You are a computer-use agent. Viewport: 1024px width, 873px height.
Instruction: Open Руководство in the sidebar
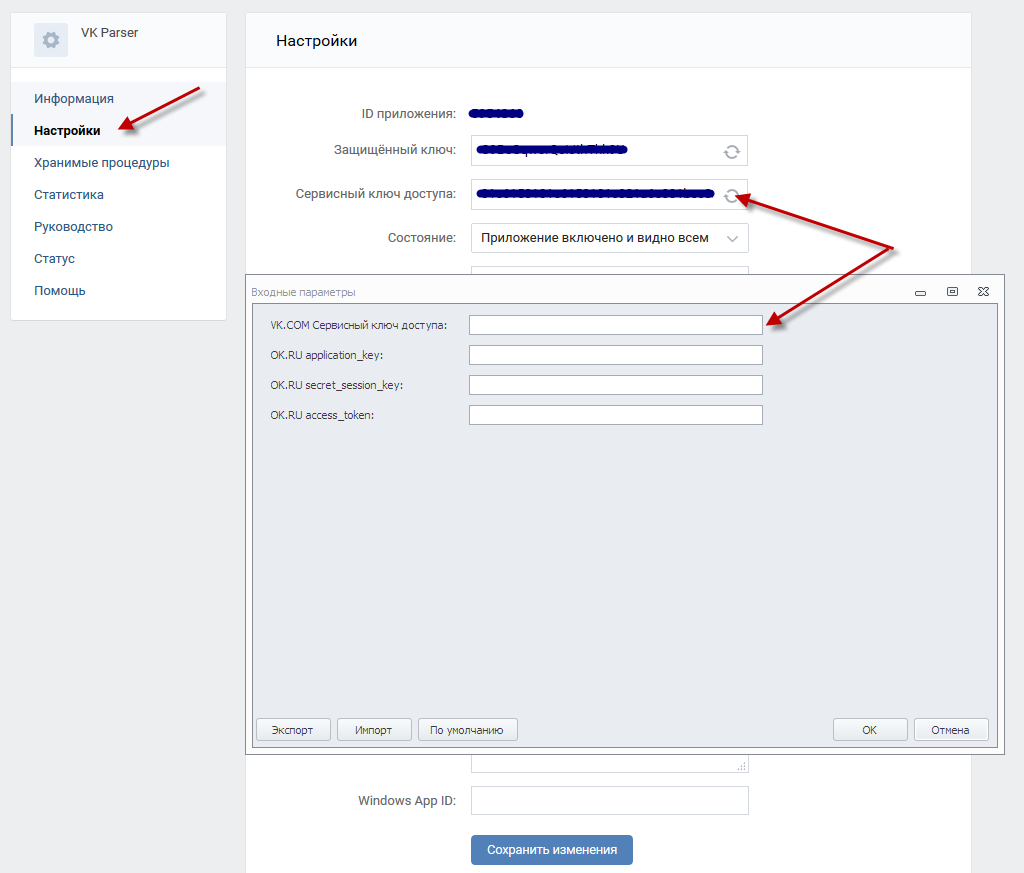tap(73, 226)
